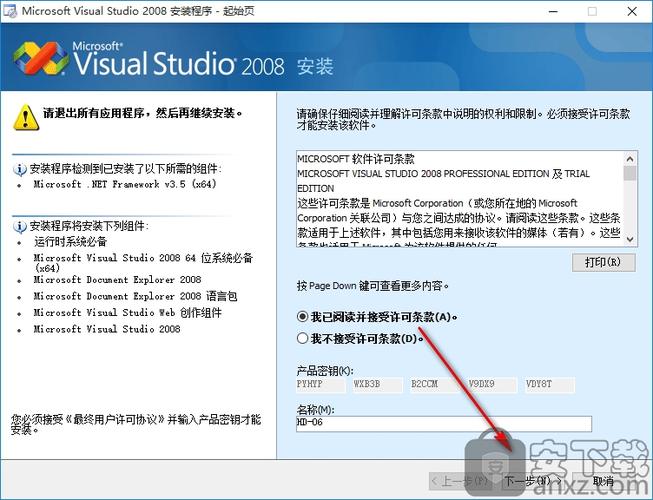Click Microsoft Visual Studio Web 创作组件 item

pyautogui.click(x=127, y=313)
